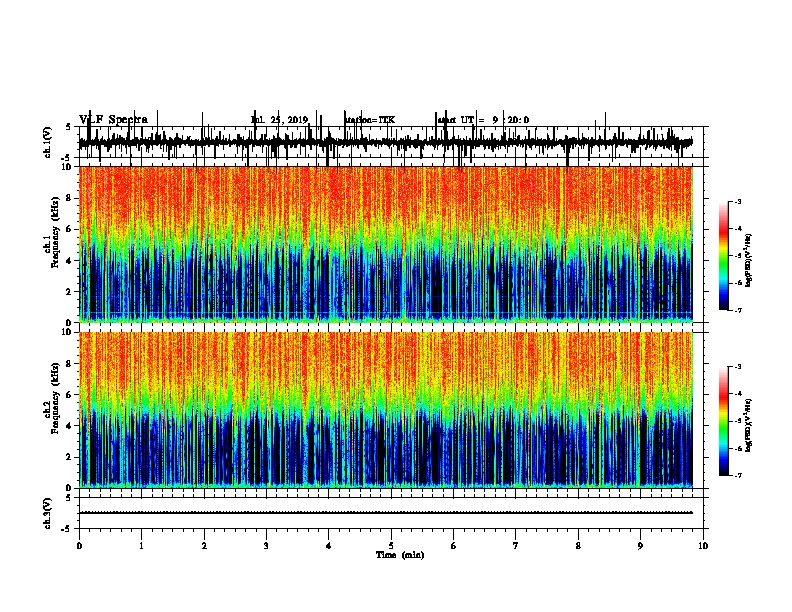The height and width of the screenshot is (612, 792).
Task: Click the "-3" label on ch.2 color bar
Action: coord(737,367)
